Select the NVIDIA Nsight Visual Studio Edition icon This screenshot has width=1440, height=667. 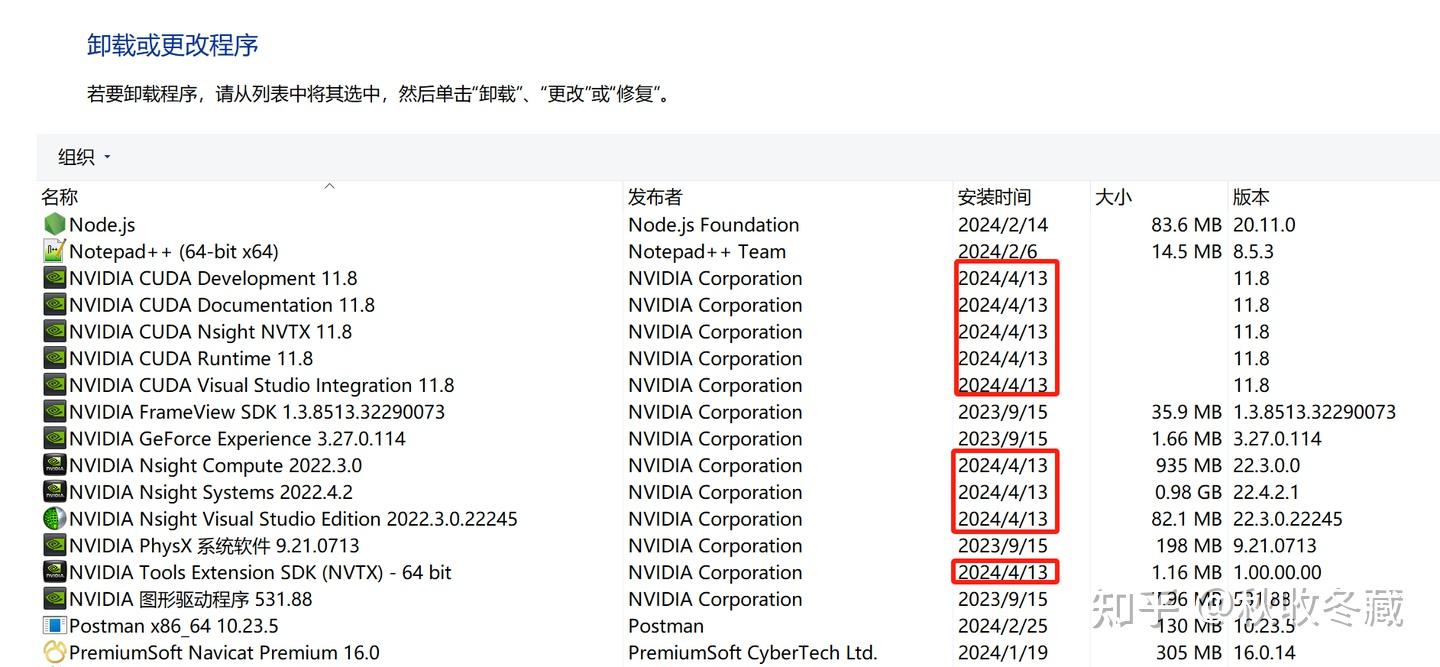[x=54, y=518]
